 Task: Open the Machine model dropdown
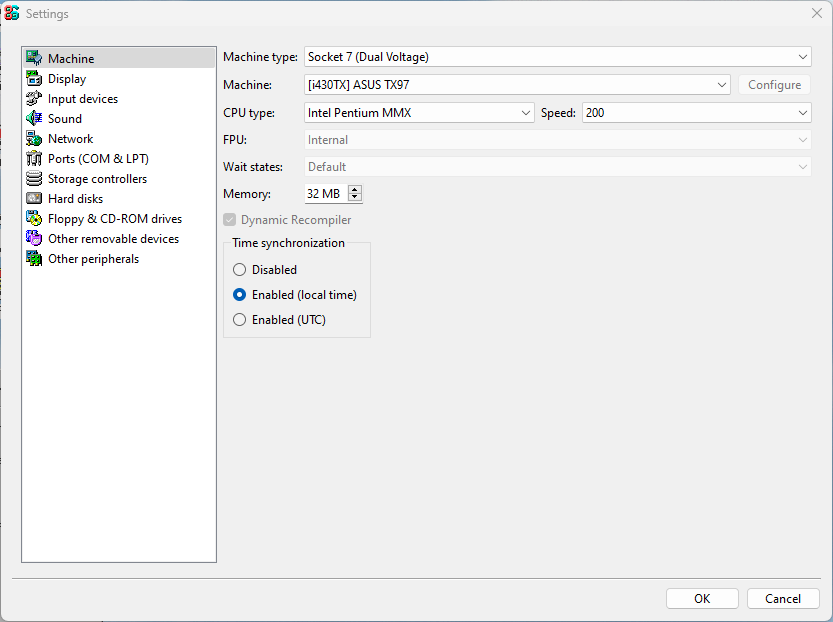pyautogui.click(x=517, y=84)
